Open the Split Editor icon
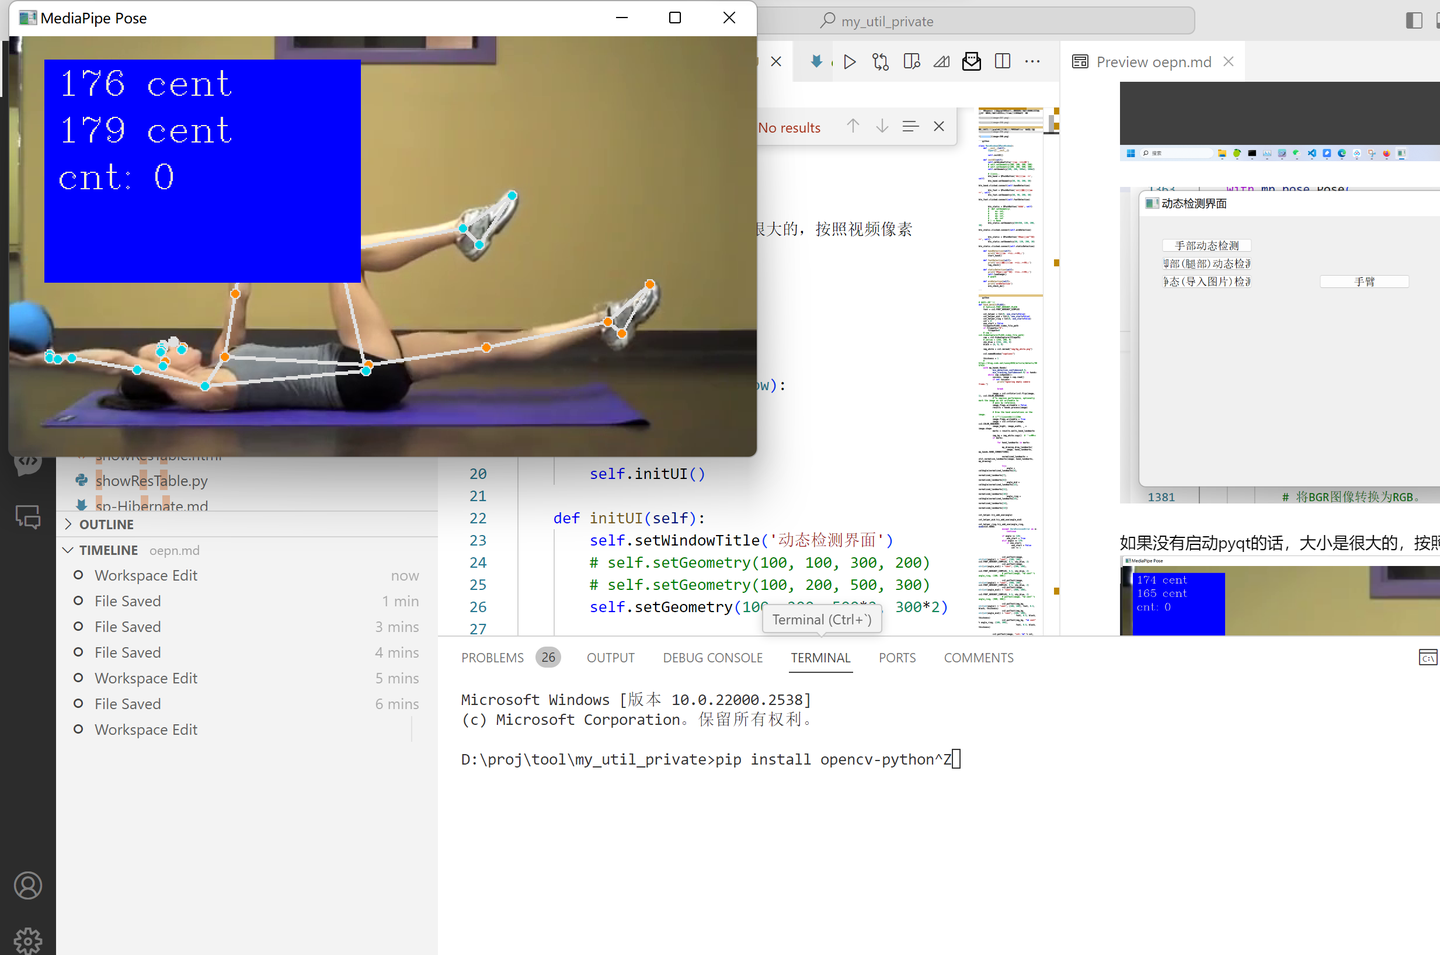The image size is (1440, 955). pos(1002,61)
